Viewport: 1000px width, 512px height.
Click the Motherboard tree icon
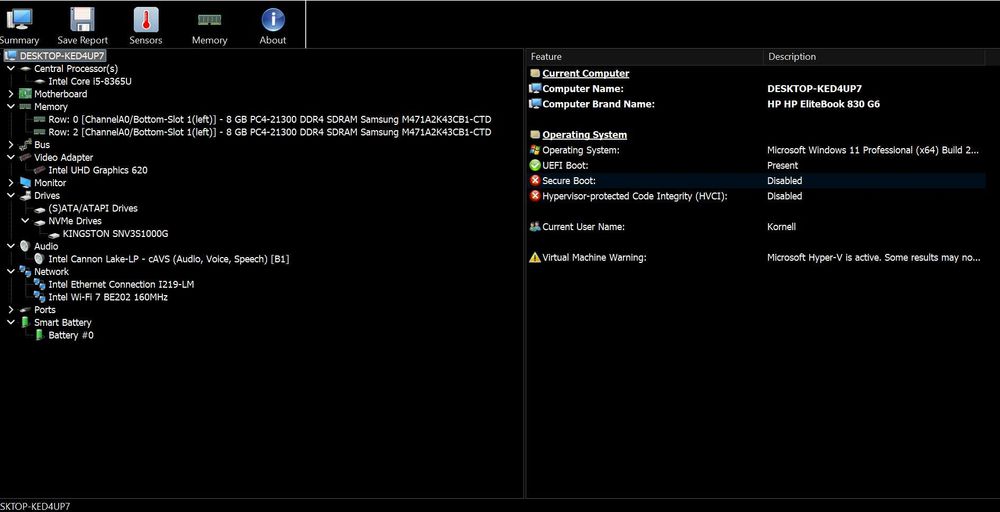(26, 94)
